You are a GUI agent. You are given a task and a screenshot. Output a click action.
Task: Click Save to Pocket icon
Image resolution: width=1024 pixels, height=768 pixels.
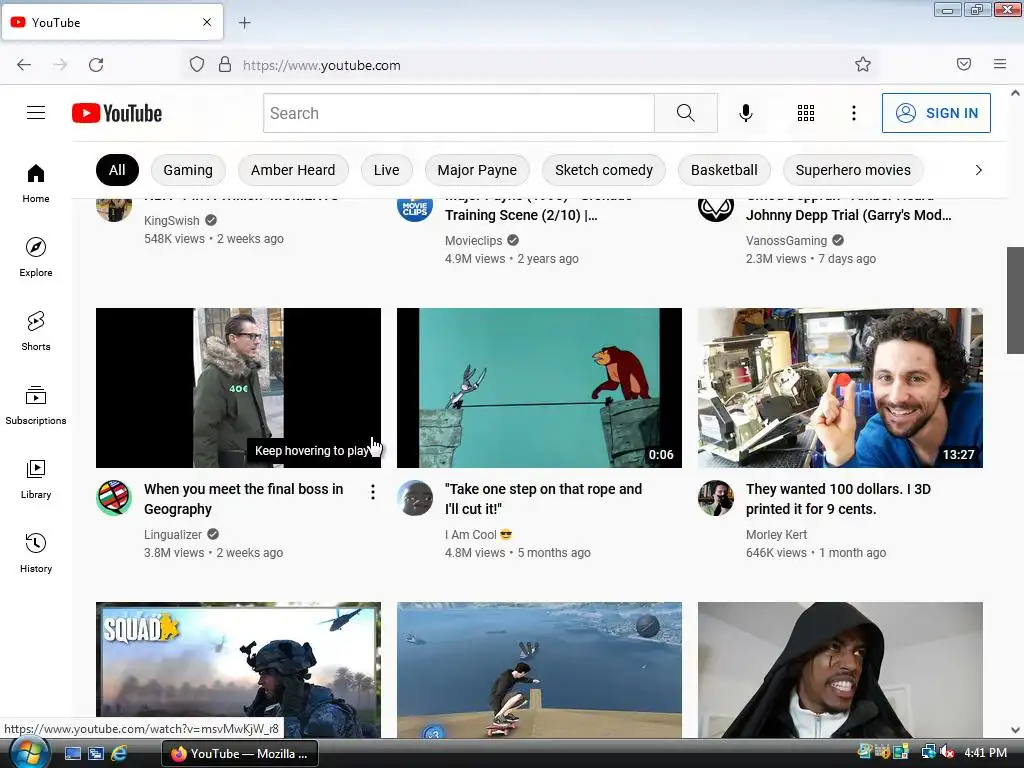click(964, 64)
